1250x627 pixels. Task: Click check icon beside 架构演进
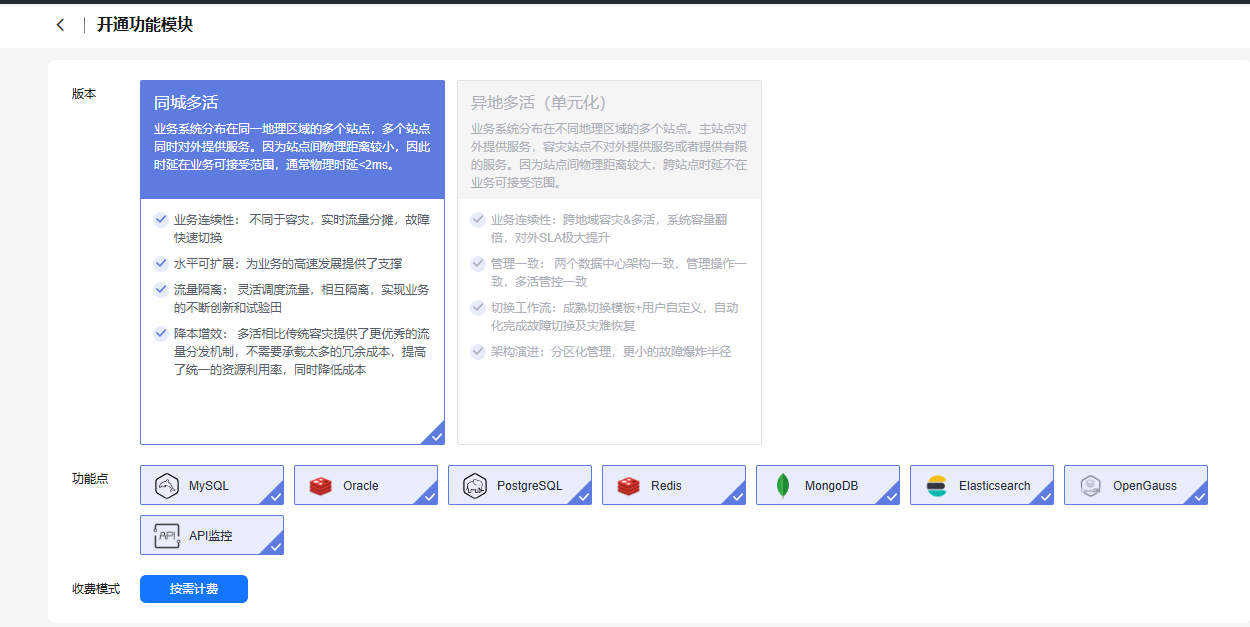pyautogui.click(x=478, y=351)
